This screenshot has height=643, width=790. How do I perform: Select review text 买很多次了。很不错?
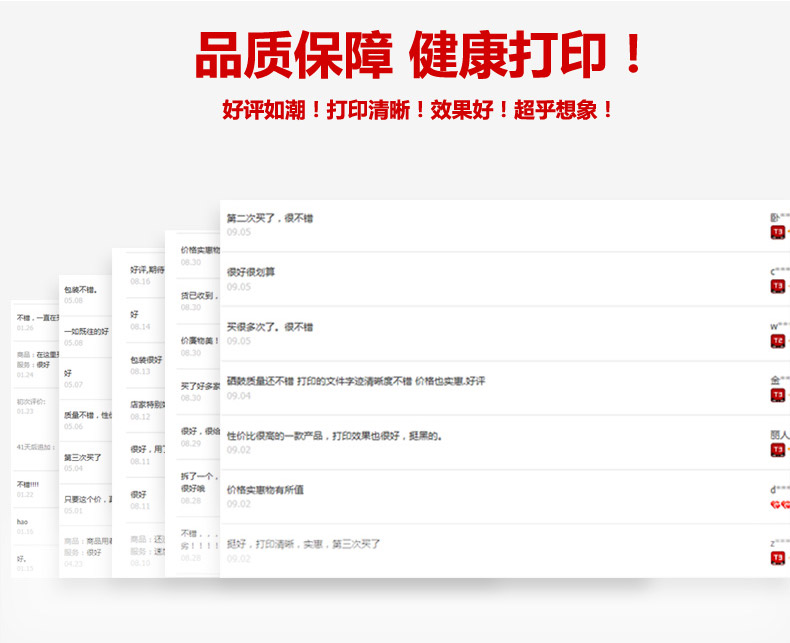(x=270, y=327)
